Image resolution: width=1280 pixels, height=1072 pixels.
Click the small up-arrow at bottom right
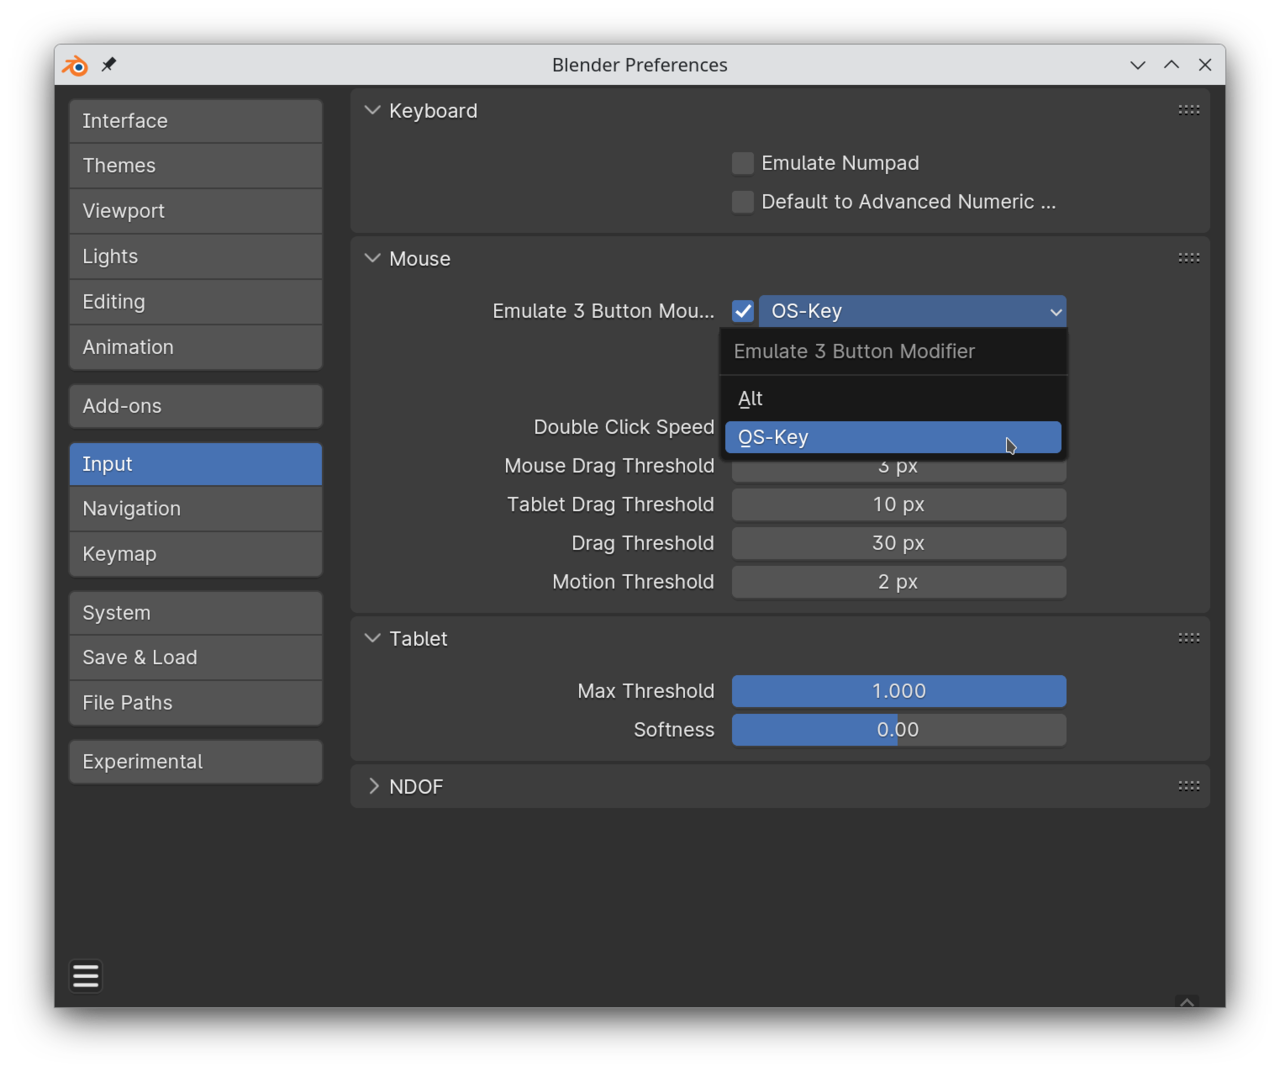tap(1187, 1001)
